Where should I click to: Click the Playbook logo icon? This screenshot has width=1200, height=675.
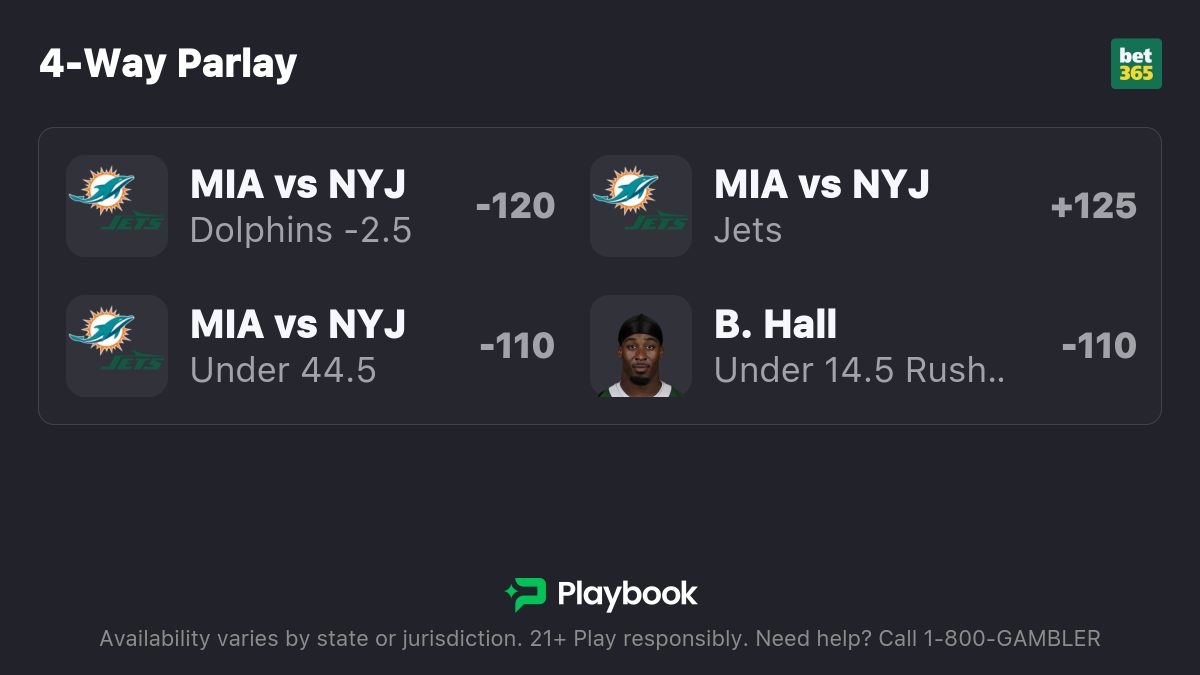point(525,595)
